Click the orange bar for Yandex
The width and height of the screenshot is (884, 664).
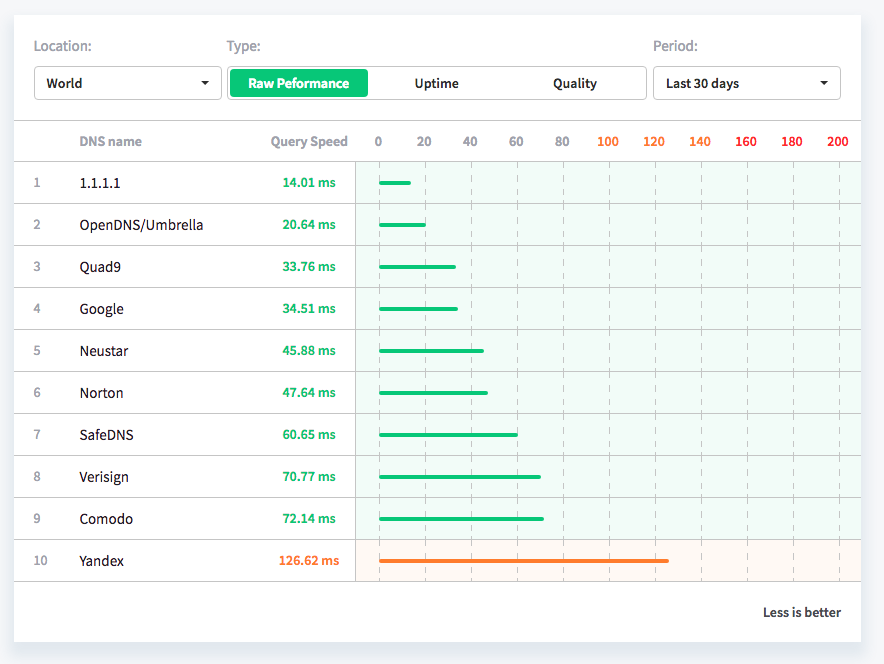[x=524, y=561]
